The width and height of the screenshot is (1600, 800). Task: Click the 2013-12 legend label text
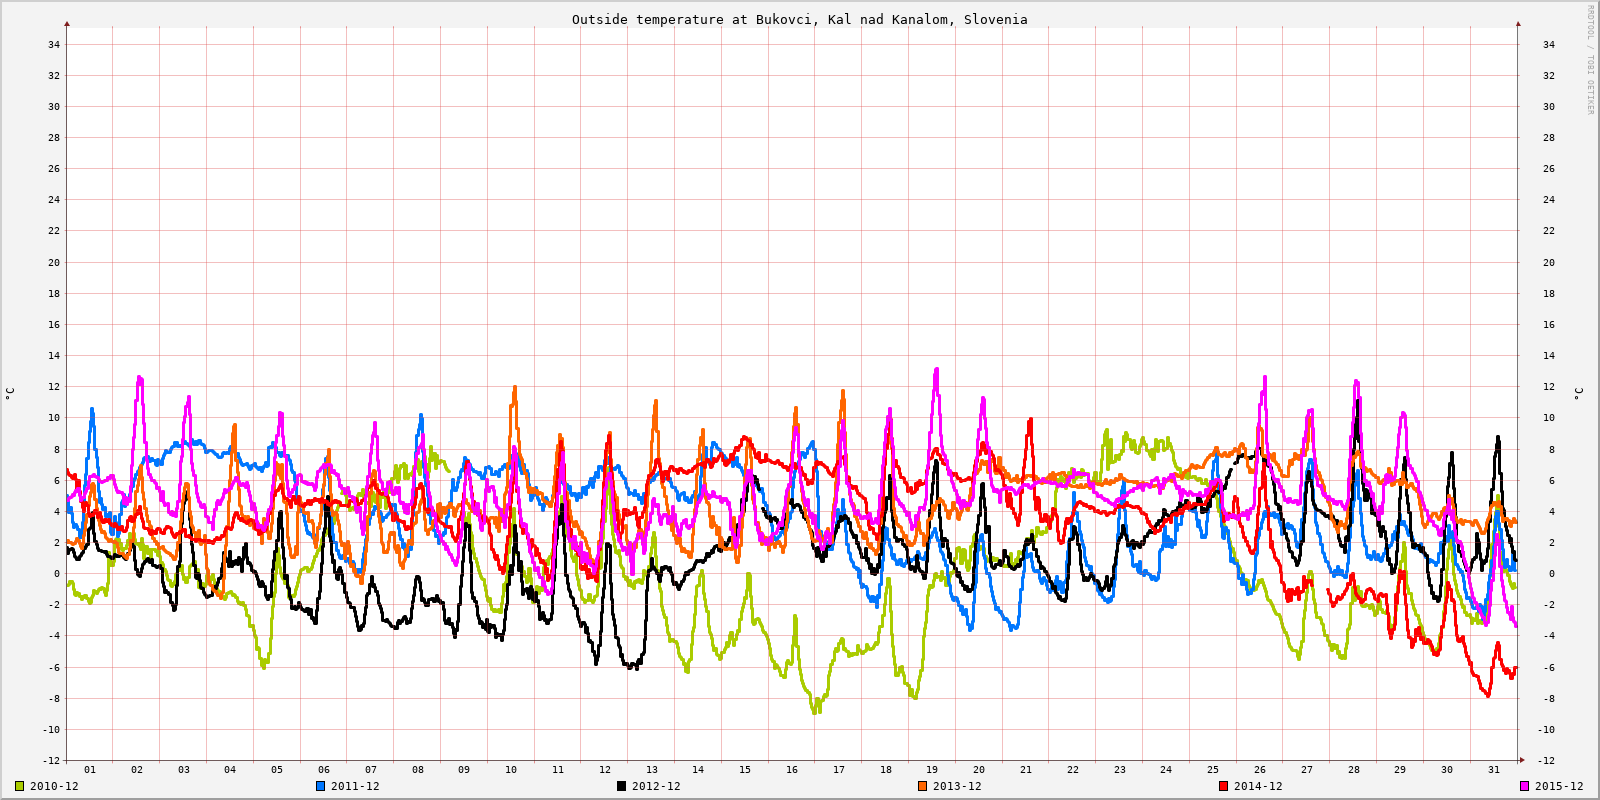tap(957, 786)
